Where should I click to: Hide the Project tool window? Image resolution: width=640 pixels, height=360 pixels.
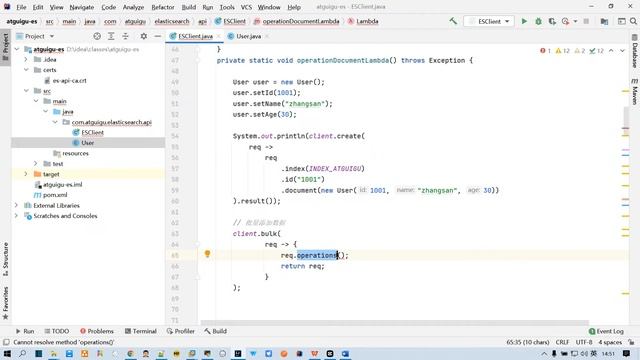[158, 36]
